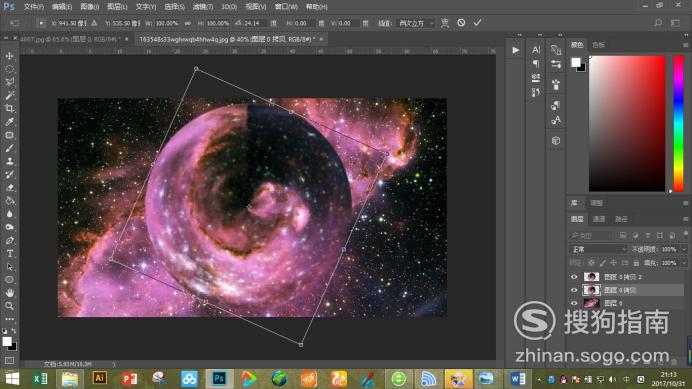The height and width of the screenshot is (389, 692).
Task: Expand the more tools ellipsis
Action: (9, 319)
